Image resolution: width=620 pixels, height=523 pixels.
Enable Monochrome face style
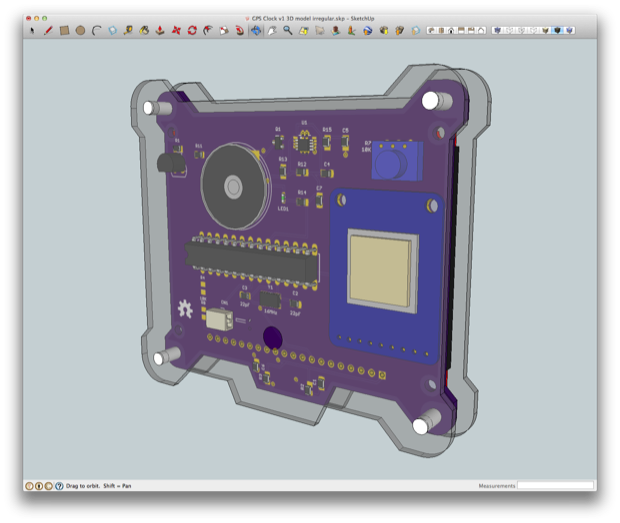click(x=569, y=30)
